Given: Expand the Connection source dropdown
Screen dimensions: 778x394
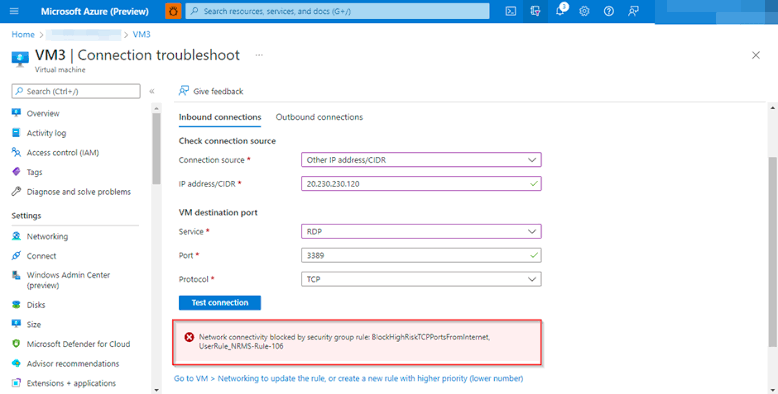Looking at the screenshot, I should (421, 160).
